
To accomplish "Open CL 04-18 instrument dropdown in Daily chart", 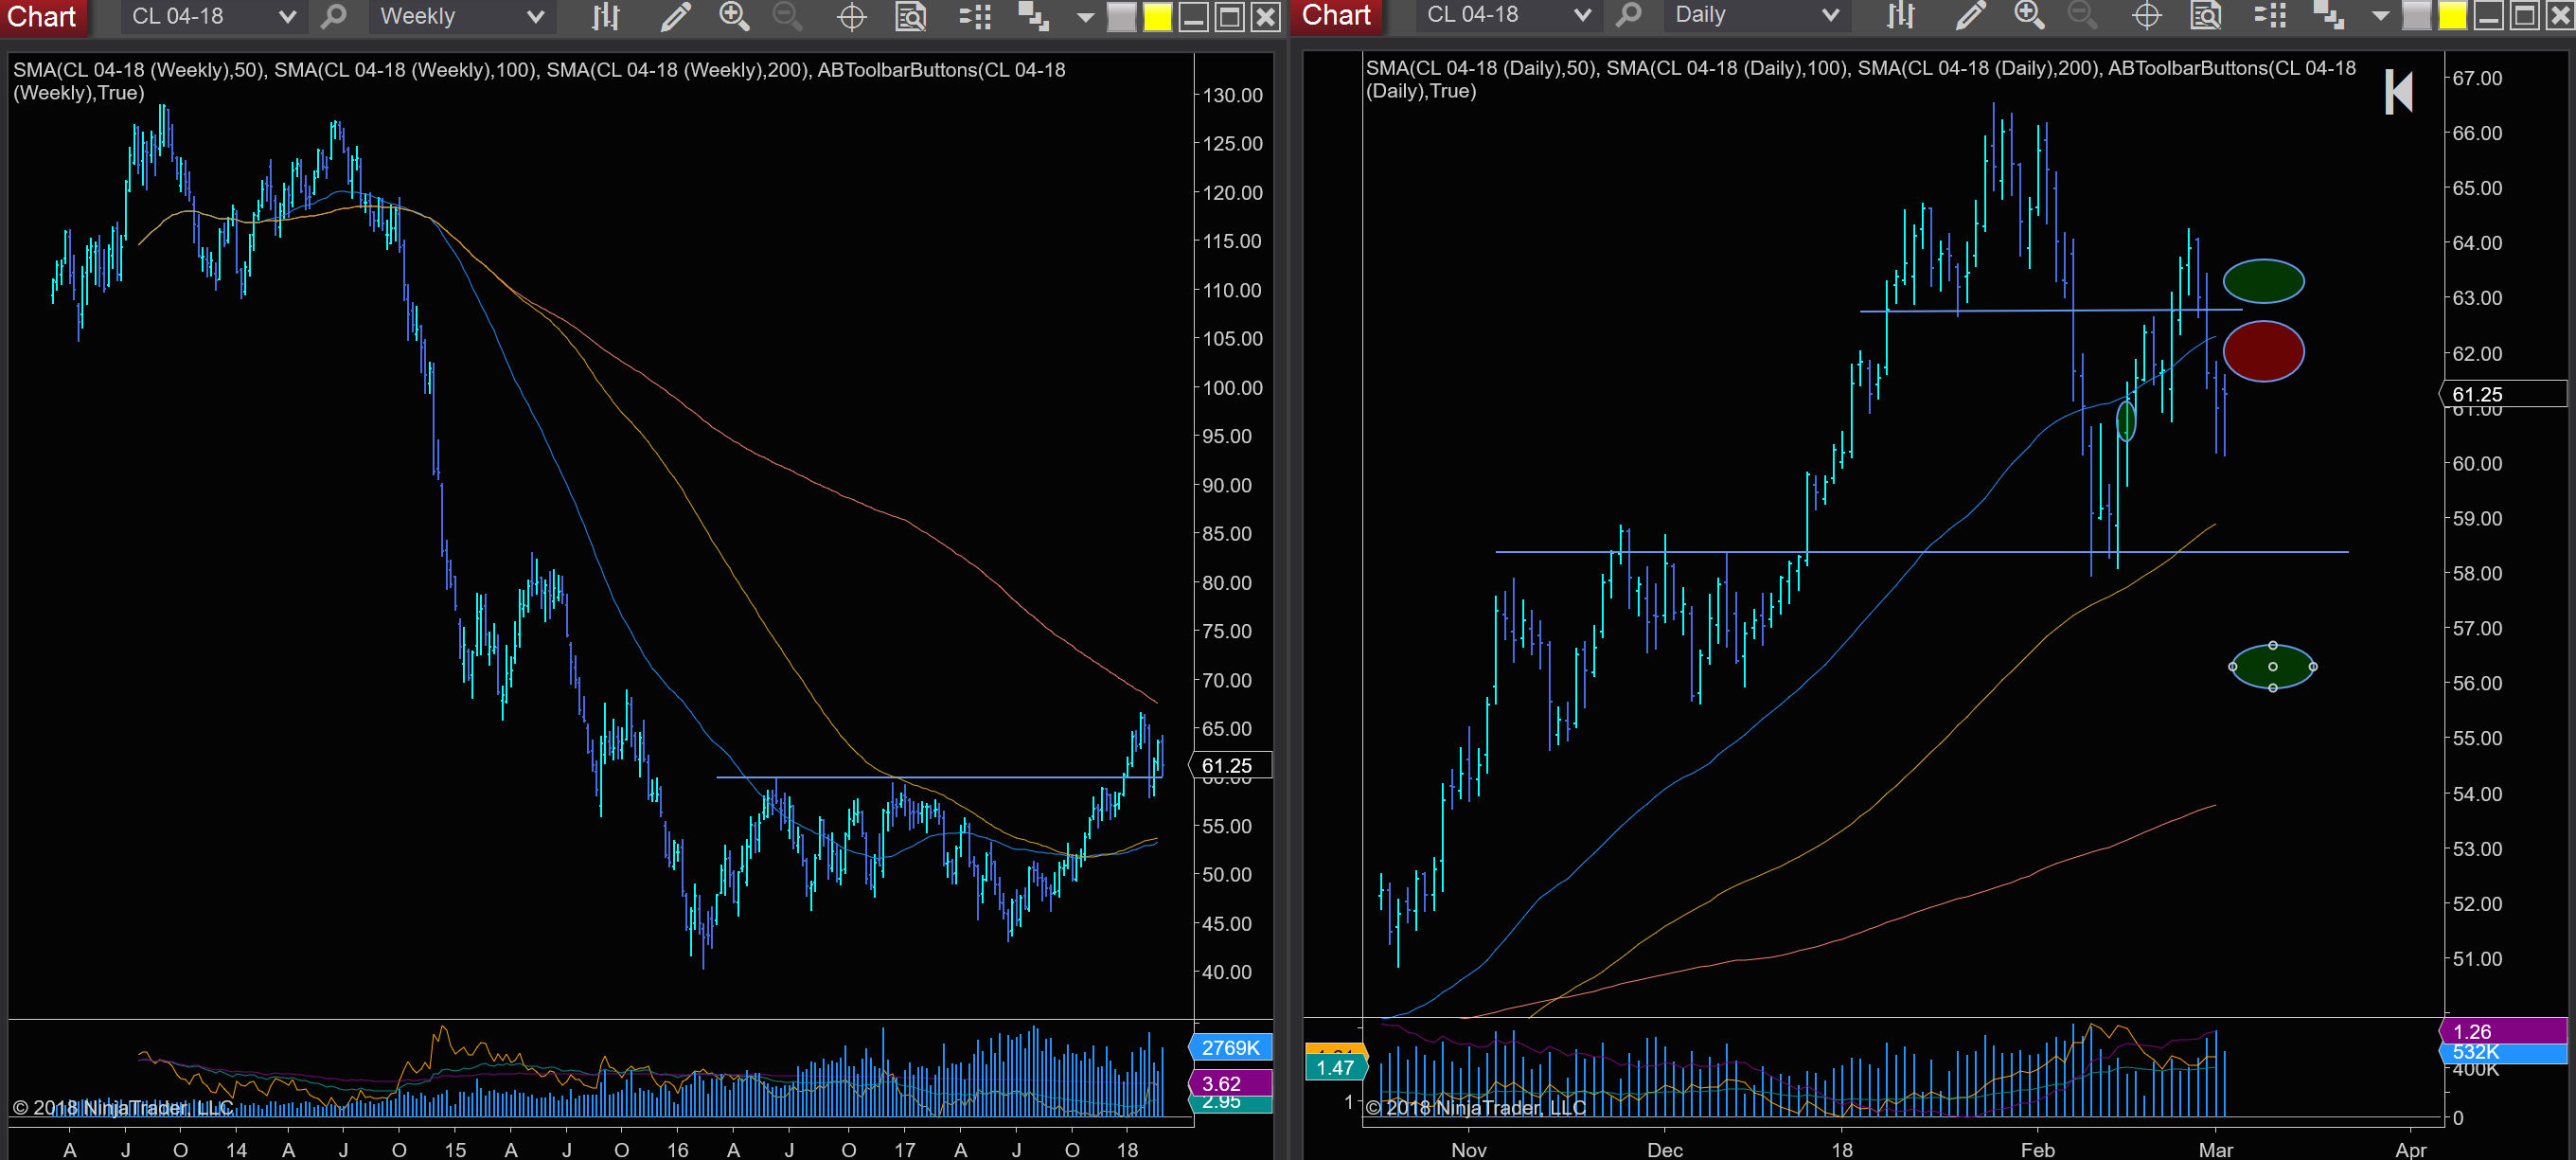I will point(1507,15).
